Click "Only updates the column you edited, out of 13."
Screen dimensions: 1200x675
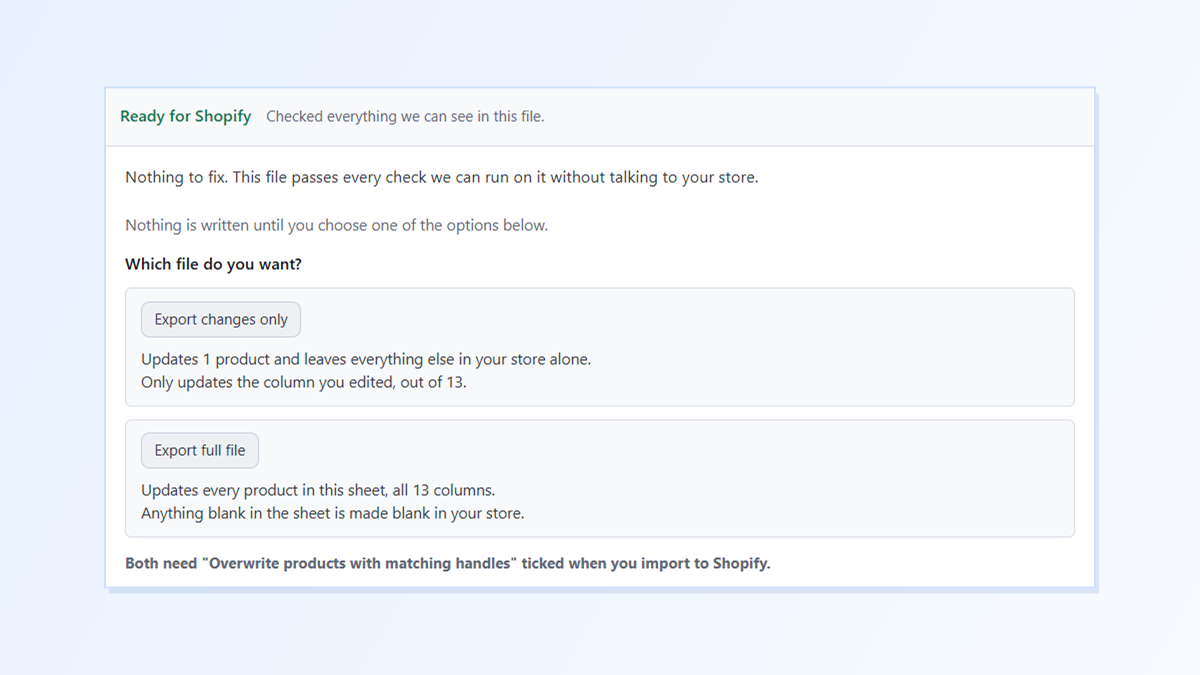coord(304,382)
